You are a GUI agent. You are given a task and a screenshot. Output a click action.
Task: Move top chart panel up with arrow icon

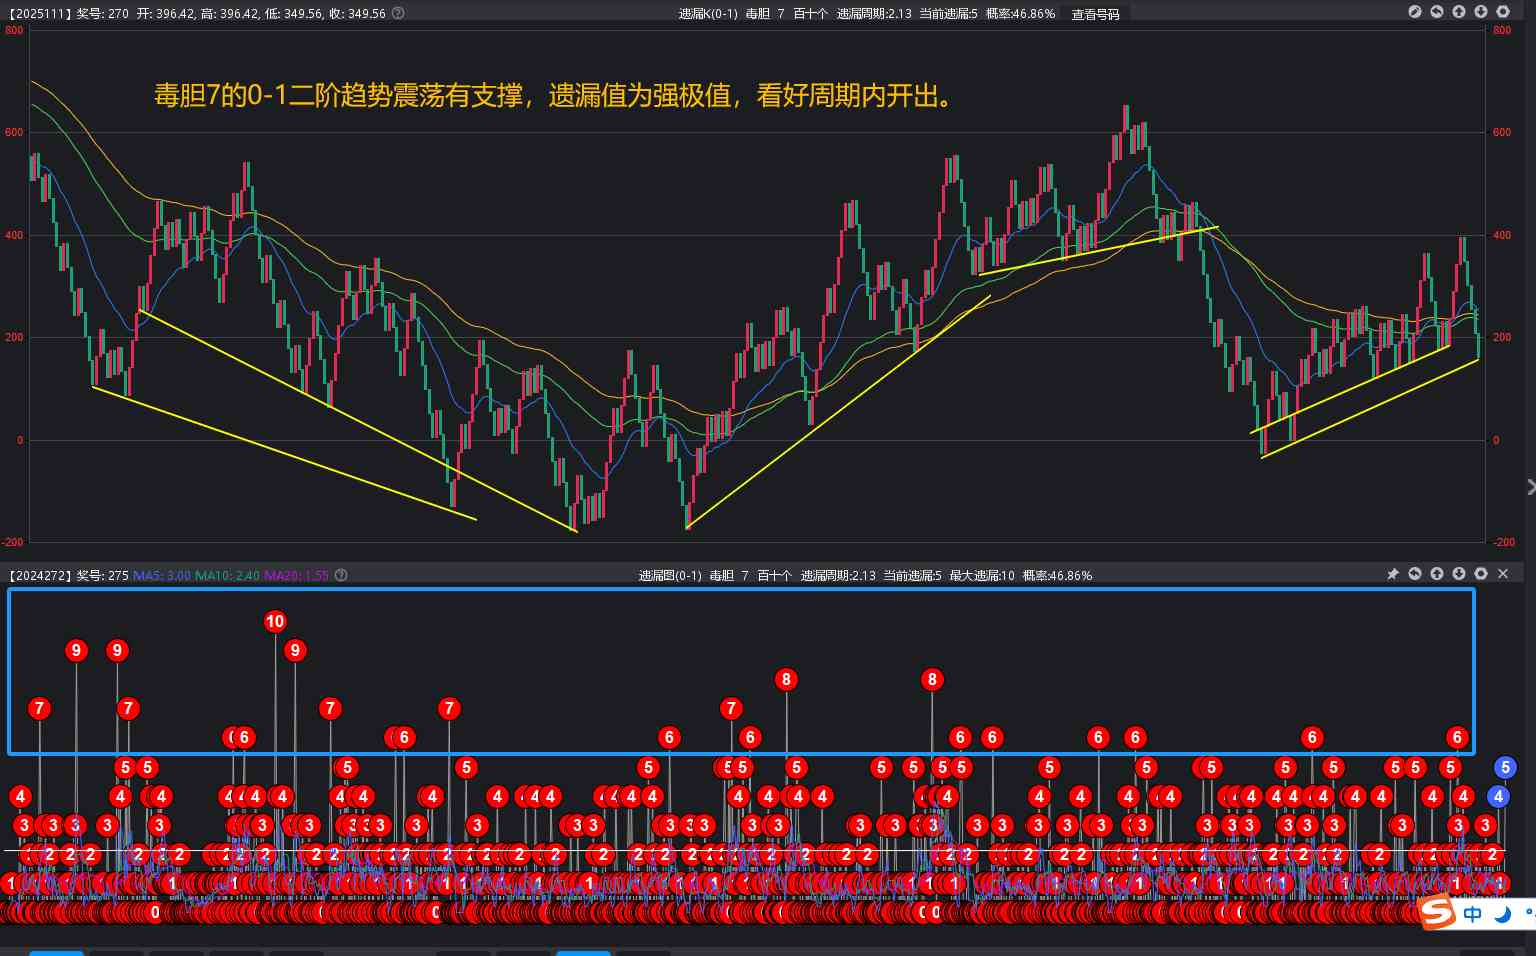tap(1458, 12)
